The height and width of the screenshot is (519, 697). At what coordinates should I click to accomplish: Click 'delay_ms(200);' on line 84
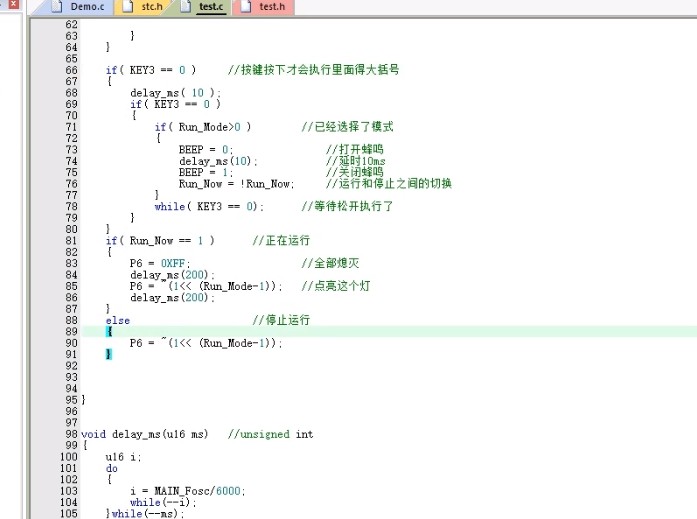(172, 275)
